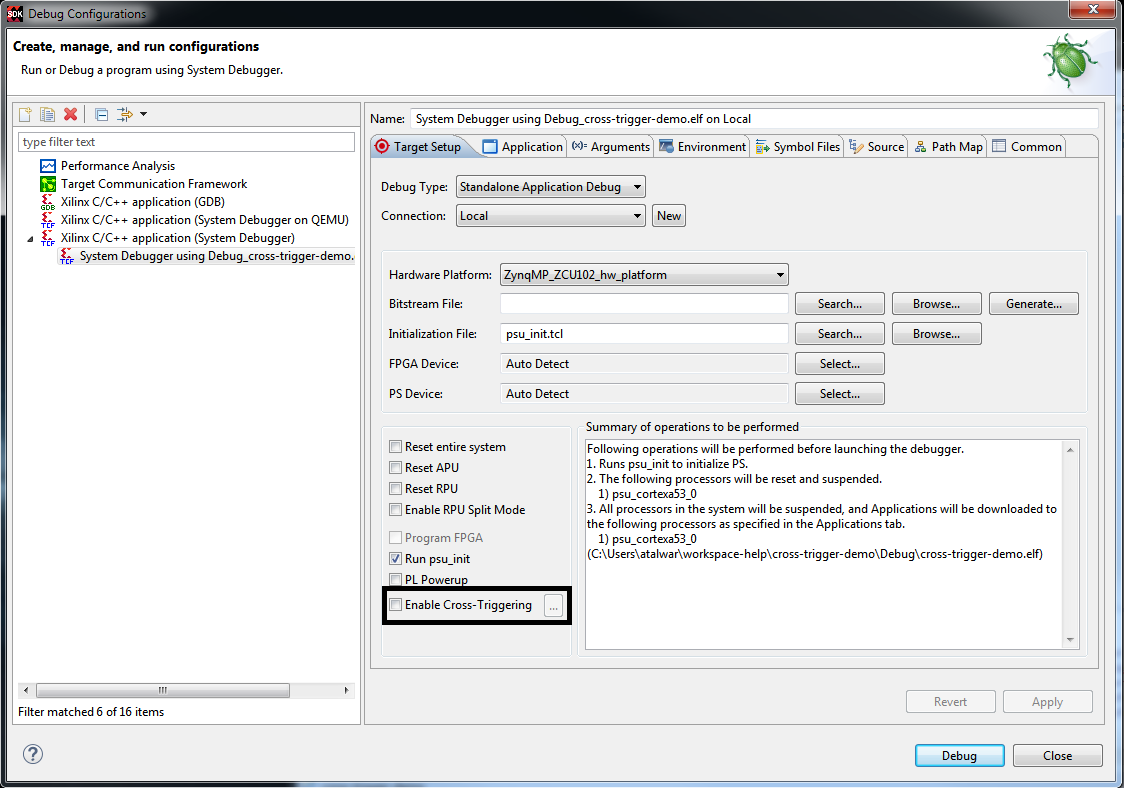The width and height of the screenshot is (1124, 788).
Task: Click the configuration tree horizontal scrollbar thumb
Action: click(163, 690)
